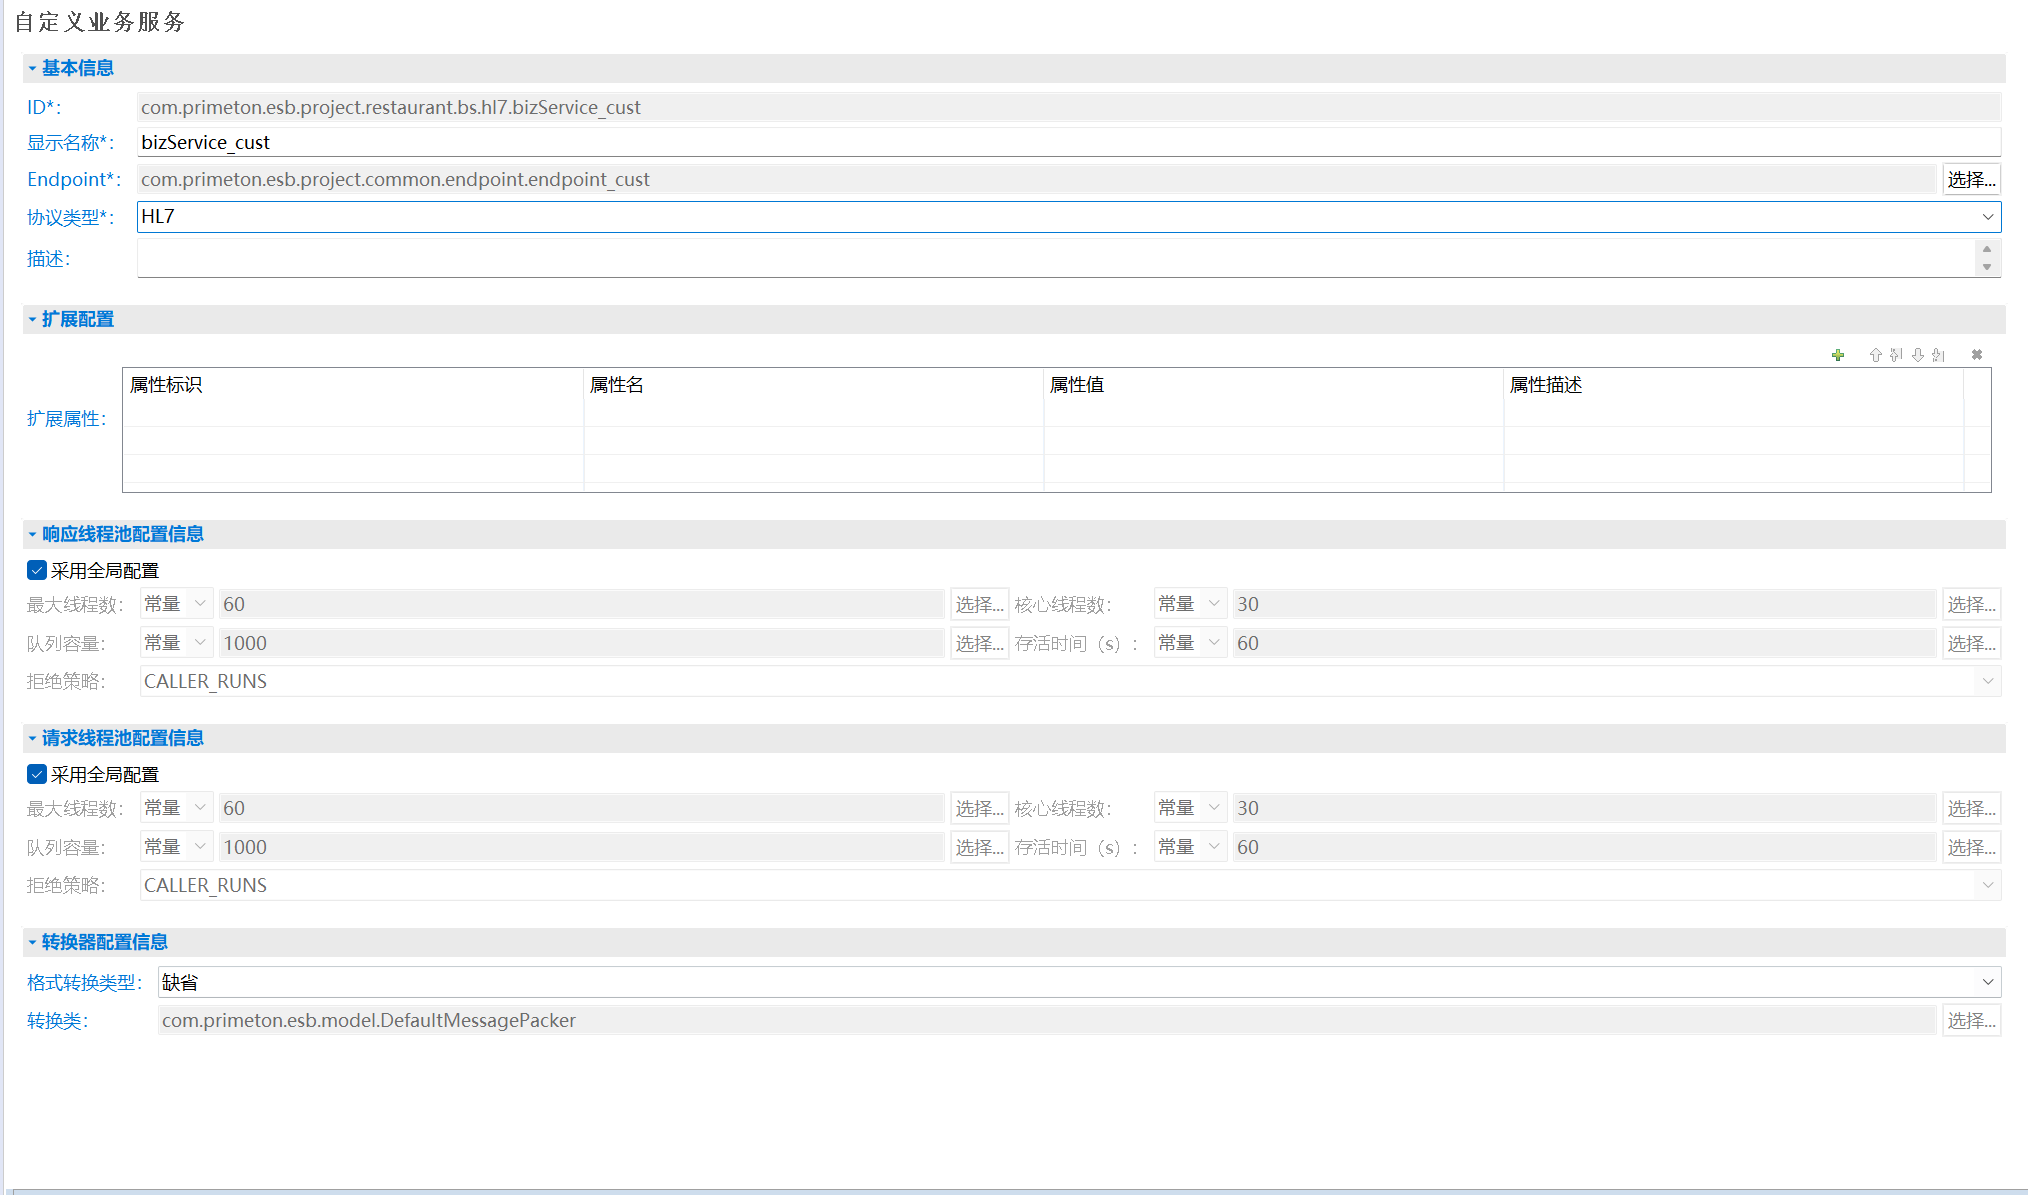Click the 属性名 column header
Viewport: 2028px width, 1195px height.
point(616,385)
